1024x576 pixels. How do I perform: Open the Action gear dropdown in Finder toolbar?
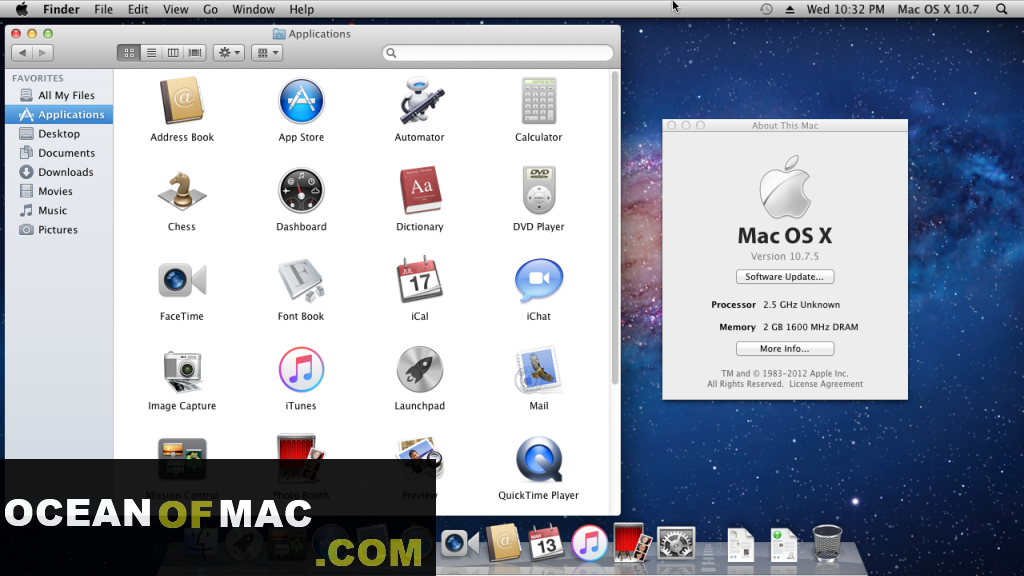[229, 53]
